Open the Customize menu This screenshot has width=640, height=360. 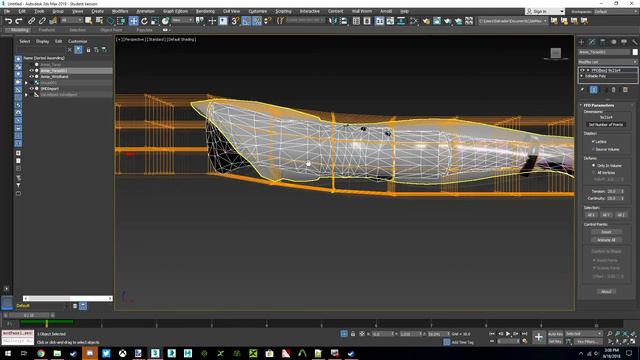(258, 11)
